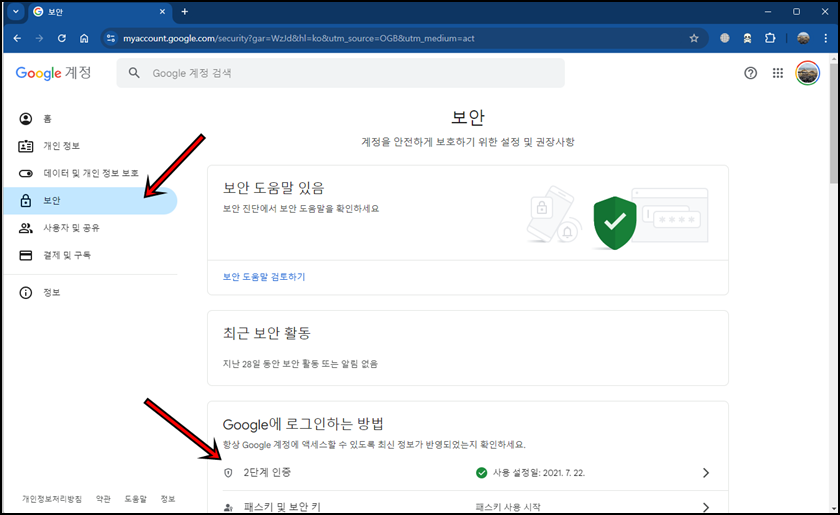Viewport: 840px width, 515px height.
Task: Open 개인정보처리방침 footer link
Action: click(52, 499)
